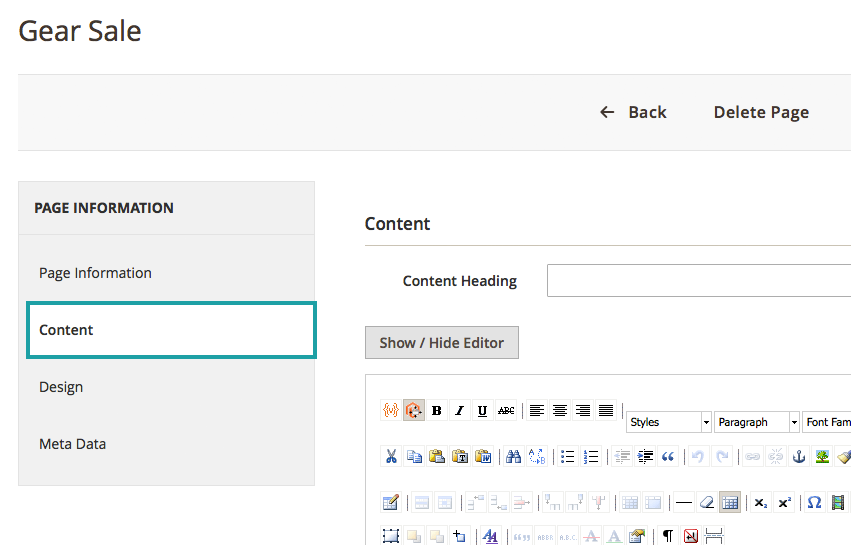Click the blockquote icon
The image size is (851, 545).
coord(668,456)
